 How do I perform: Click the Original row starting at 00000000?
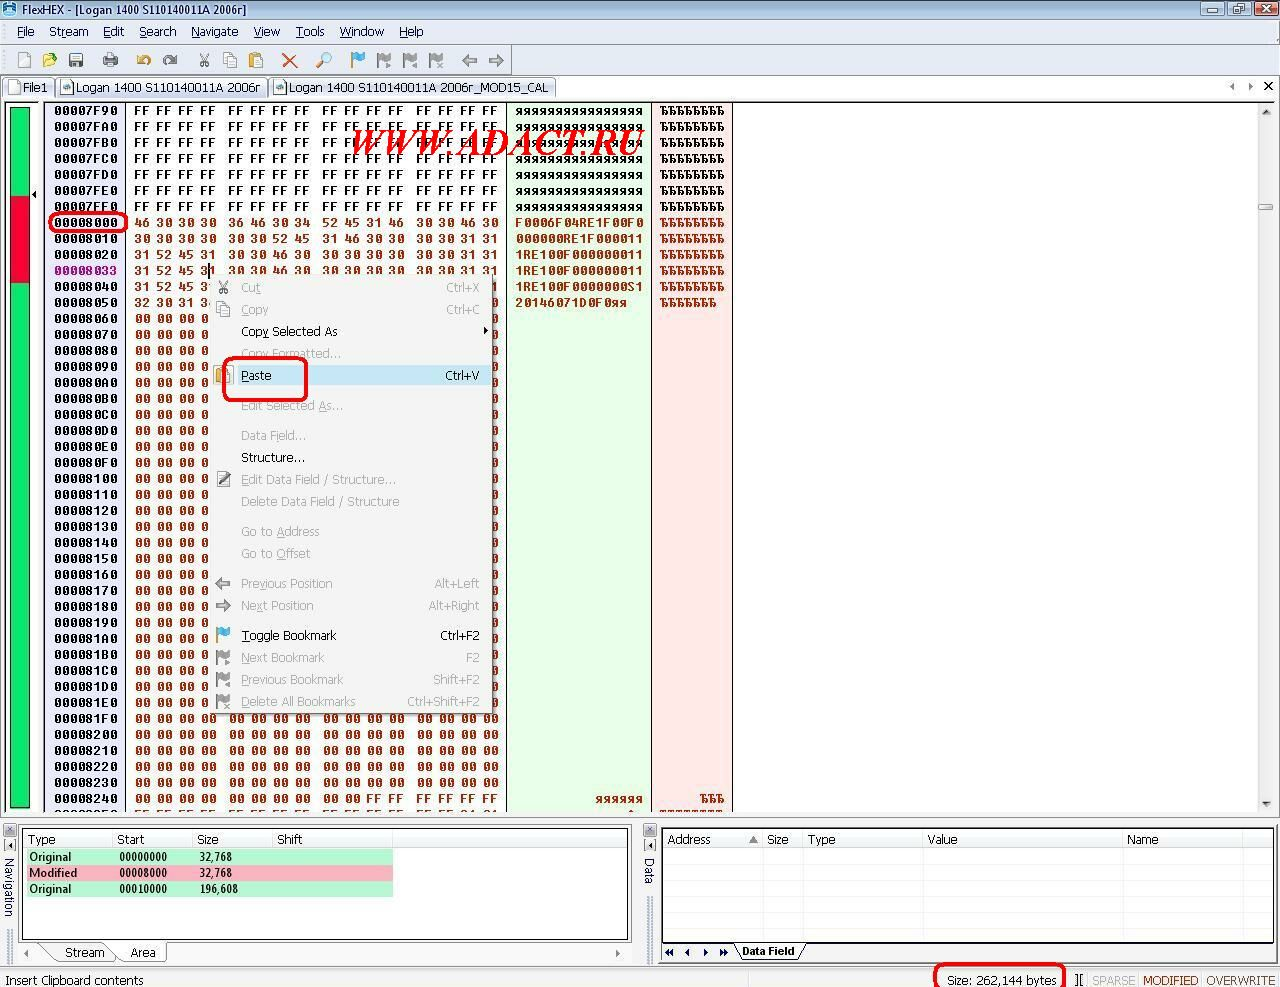coord(208,857)
